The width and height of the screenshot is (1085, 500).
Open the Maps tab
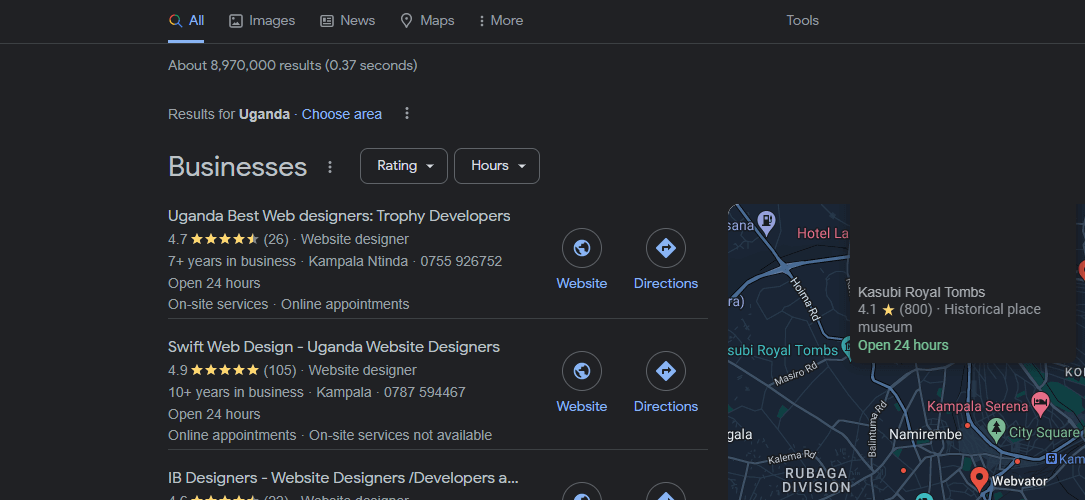click(427, 21)
